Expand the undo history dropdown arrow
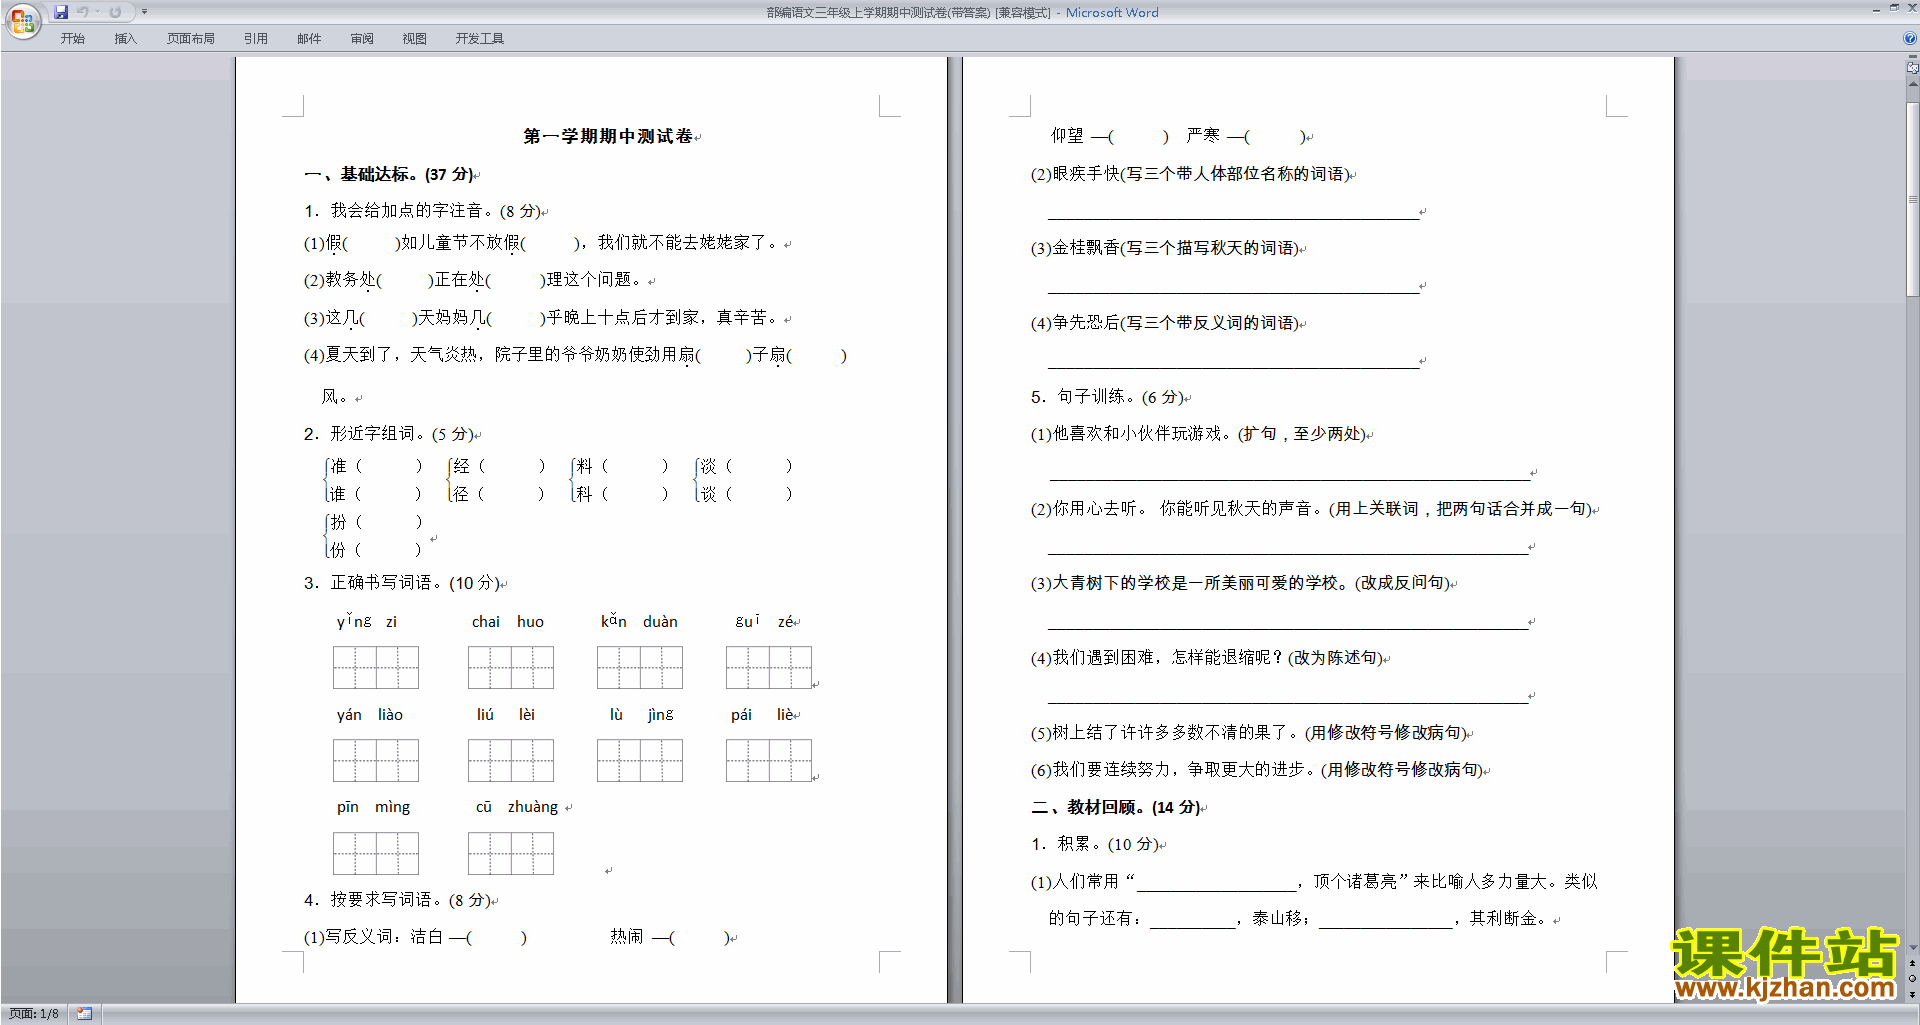The width and height of the screenshot is (1920, 1025). coord(97,12)
